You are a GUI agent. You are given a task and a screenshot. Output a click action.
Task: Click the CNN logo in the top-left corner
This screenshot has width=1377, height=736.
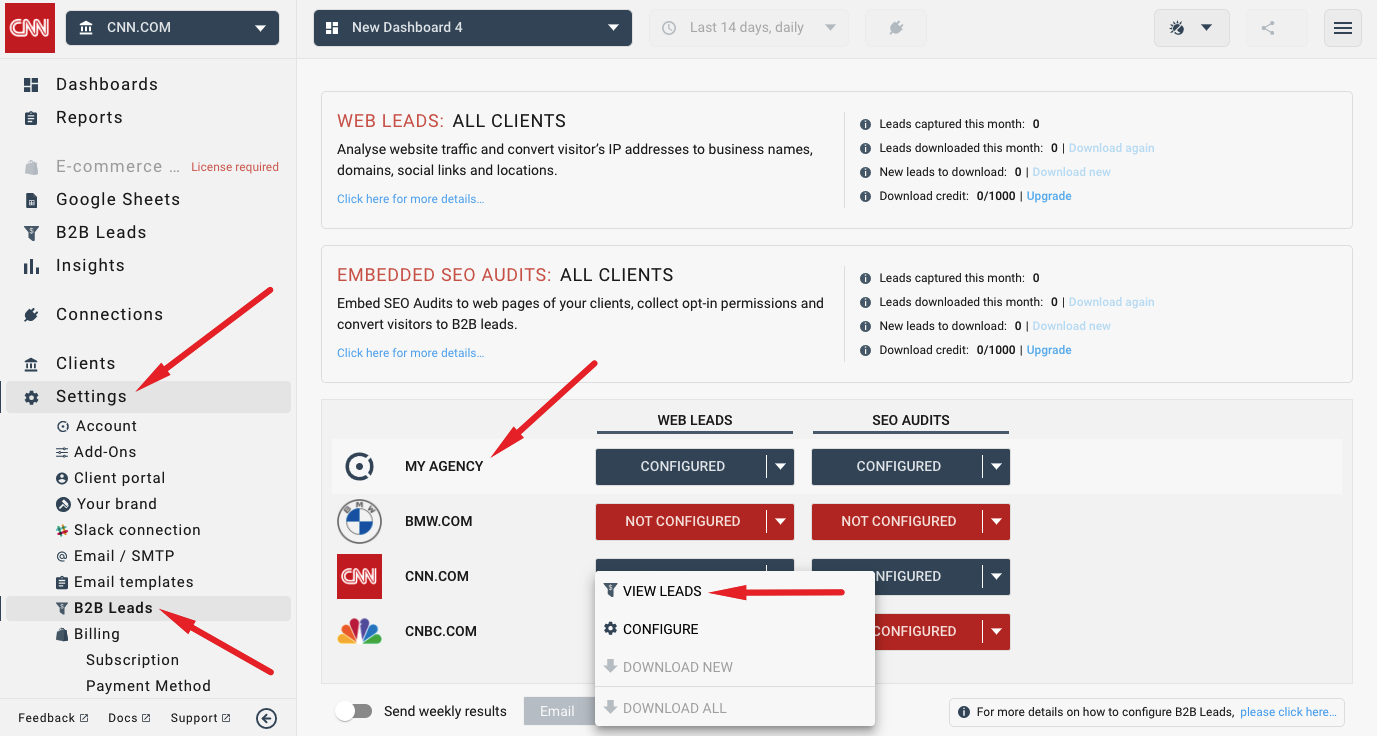(30, 28)
